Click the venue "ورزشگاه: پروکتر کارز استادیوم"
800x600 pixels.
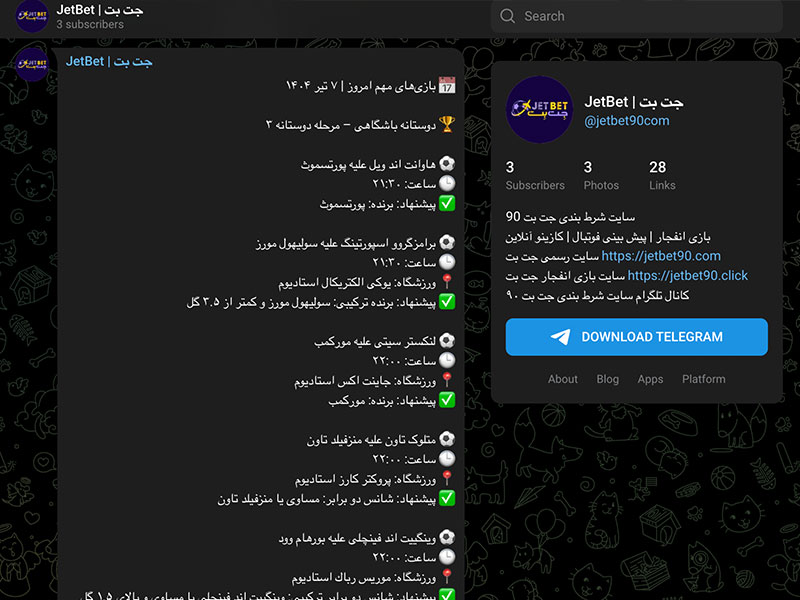pyautogui.click(x=365, y=480)
